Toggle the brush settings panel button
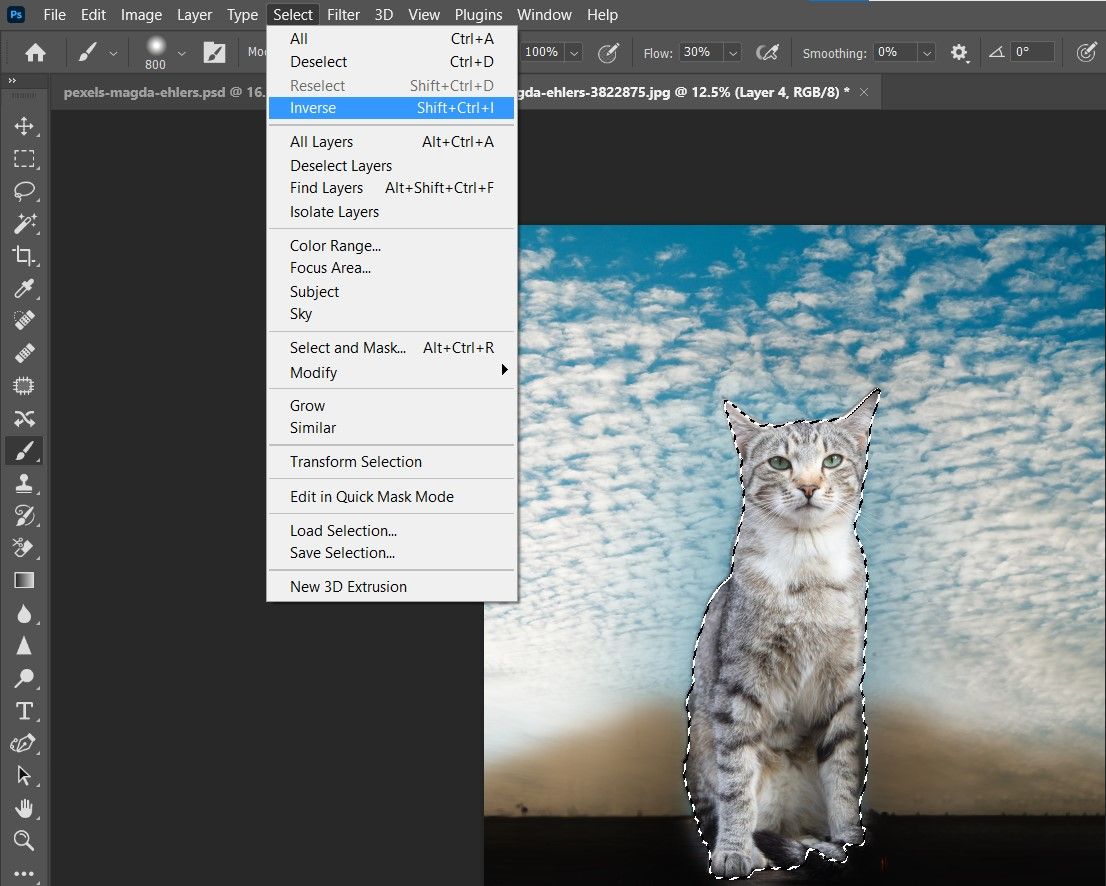 point(214,52)
